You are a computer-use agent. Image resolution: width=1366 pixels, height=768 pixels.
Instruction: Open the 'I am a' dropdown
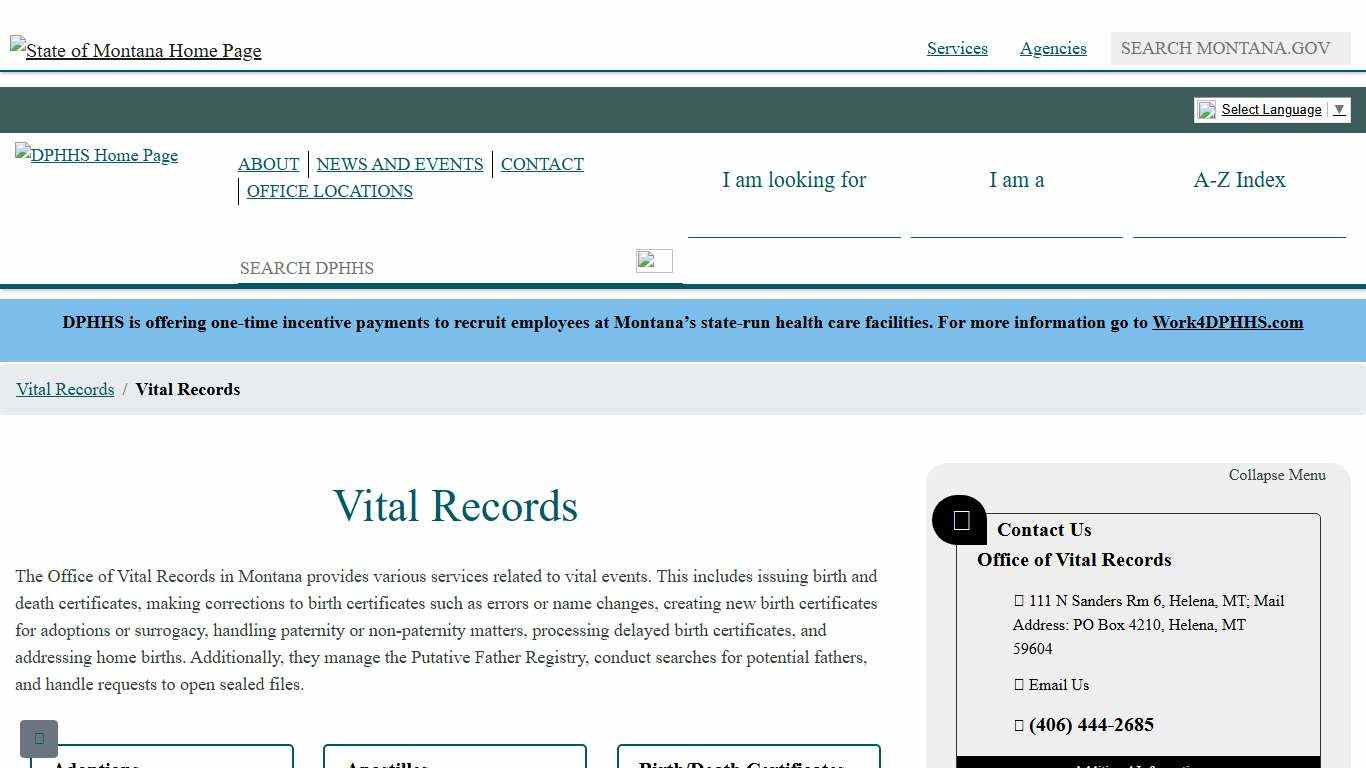1016,180
